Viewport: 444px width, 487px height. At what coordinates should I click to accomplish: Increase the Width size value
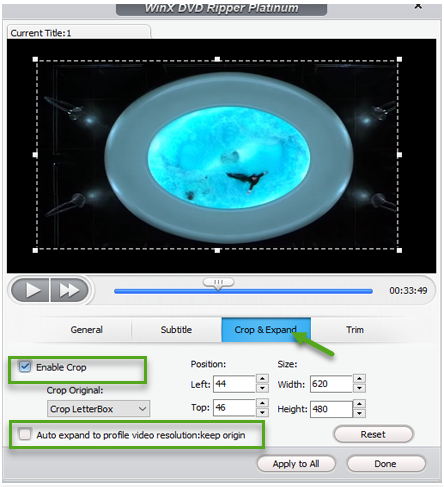click(x=359, y=379)
